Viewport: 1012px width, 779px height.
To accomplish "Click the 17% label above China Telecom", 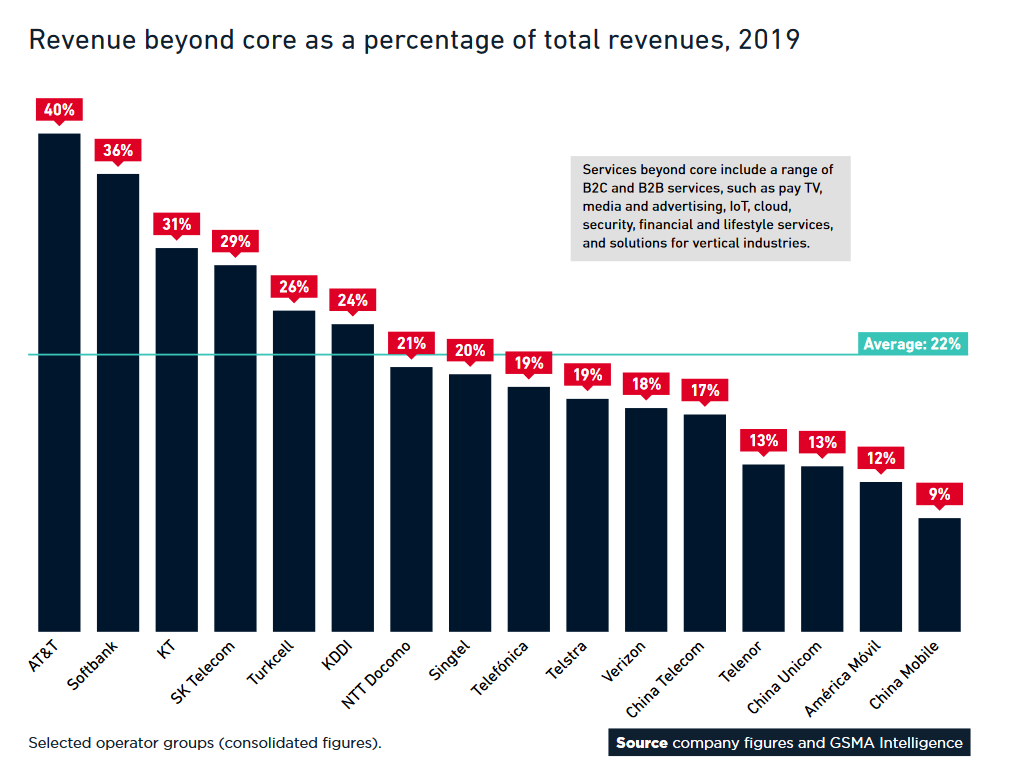I will click(705, 390).
